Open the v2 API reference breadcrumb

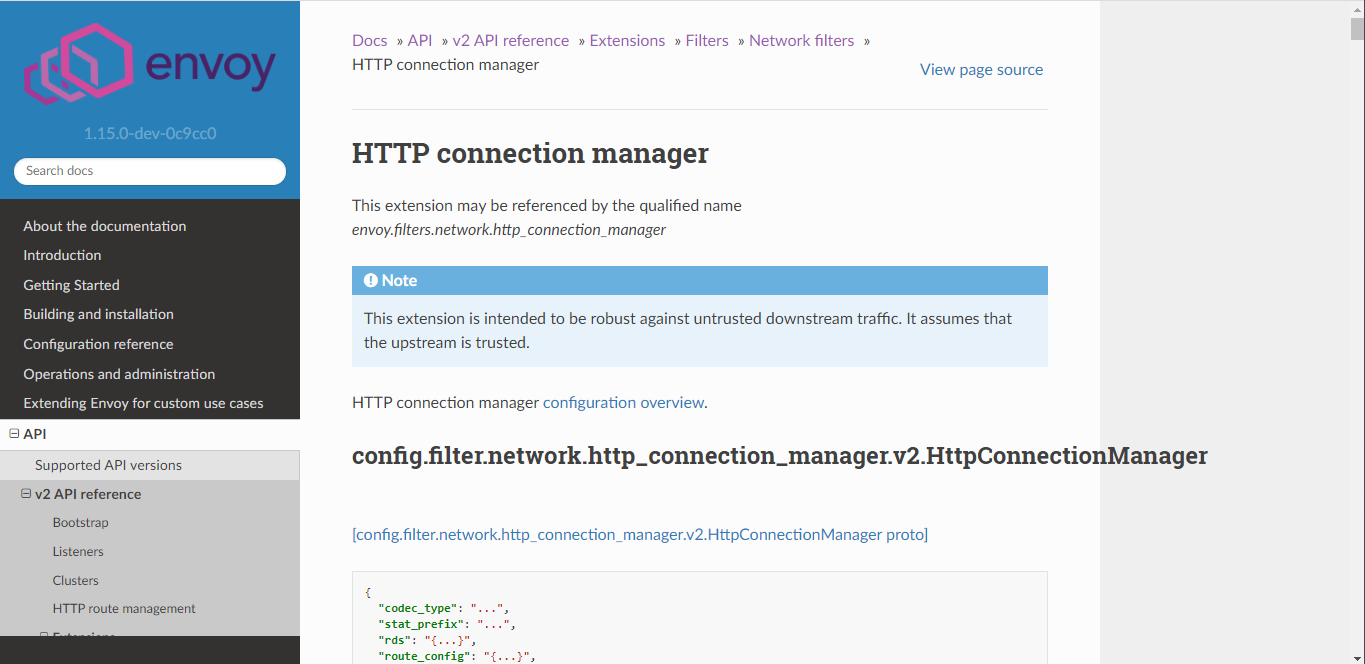pos(510,41)
